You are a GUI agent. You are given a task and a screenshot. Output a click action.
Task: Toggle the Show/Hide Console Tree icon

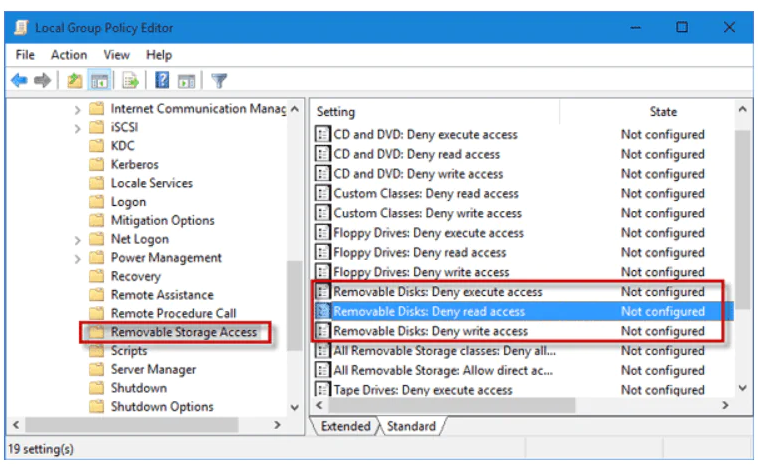(x=99, y=80)
